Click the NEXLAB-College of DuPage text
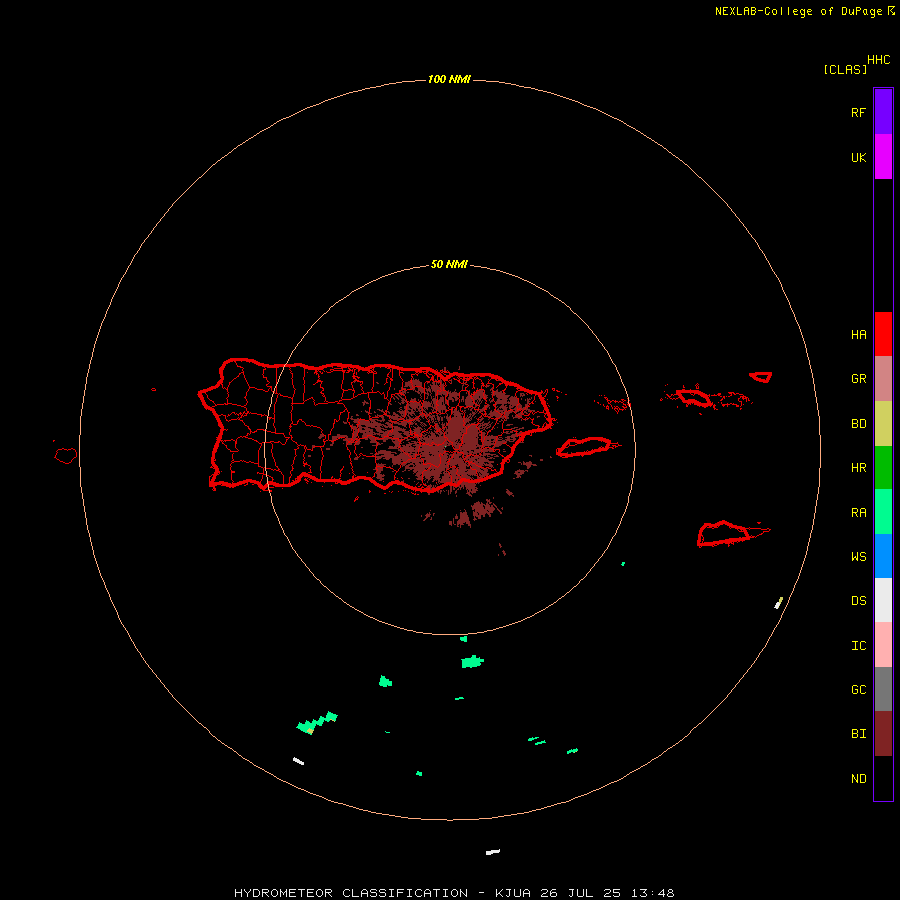Screen dimensions: 900x900 click(798, 11)
